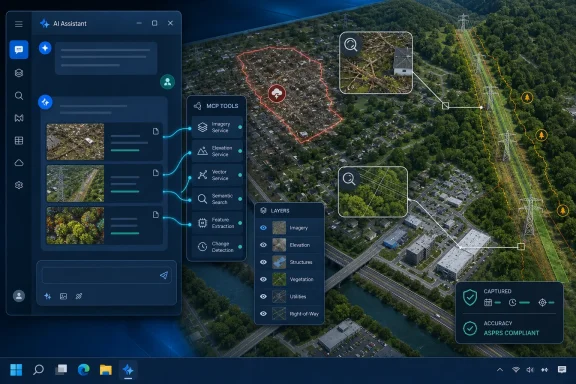Click magnifier icon on tree canopy inset

[x=349, y=179]
